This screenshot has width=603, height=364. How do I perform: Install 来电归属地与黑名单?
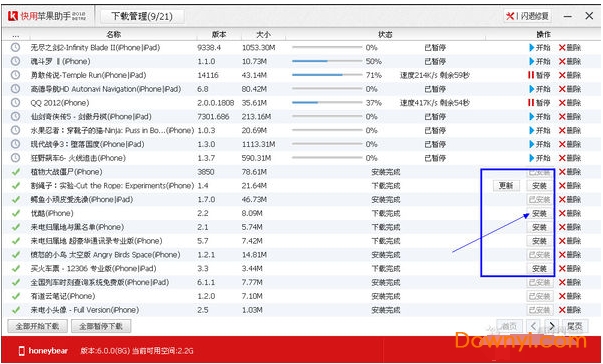pos(539,228)
